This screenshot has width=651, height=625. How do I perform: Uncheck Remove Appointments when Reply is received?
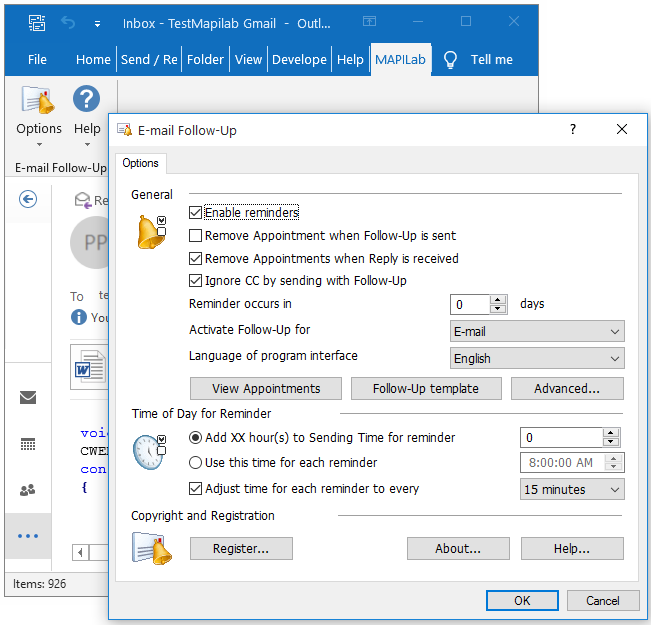click(195, 258)
